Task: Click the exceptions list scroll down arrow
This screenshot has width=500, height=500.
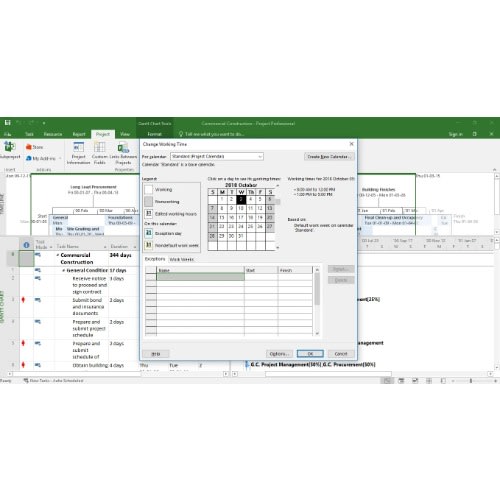Action: pos(317,333)
